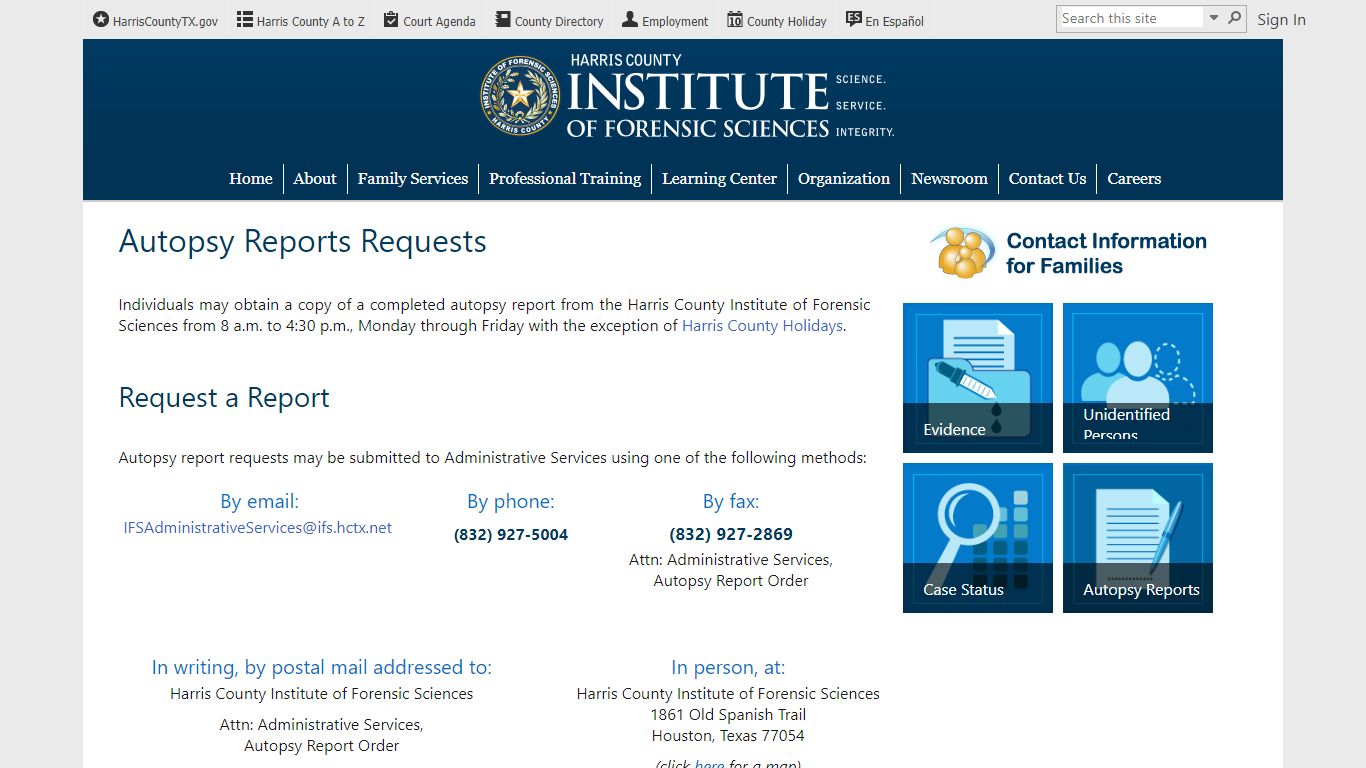Open the Organization menu
The image size is (1366, 768).
click(844, 179)
